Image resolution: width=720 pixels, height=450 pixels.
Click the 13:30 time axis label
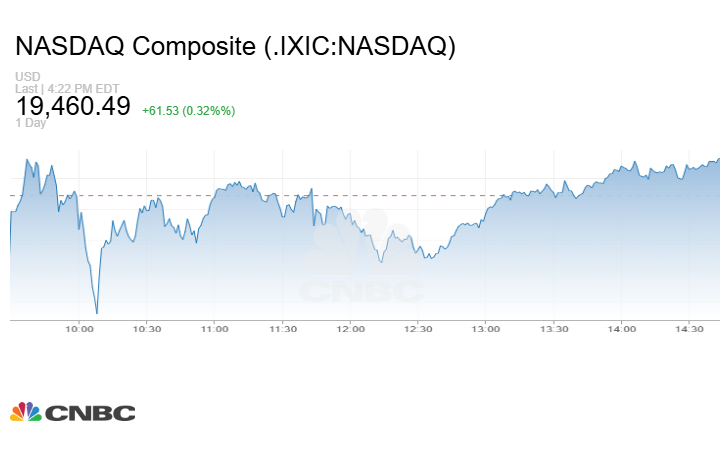[x=554, y=329]
